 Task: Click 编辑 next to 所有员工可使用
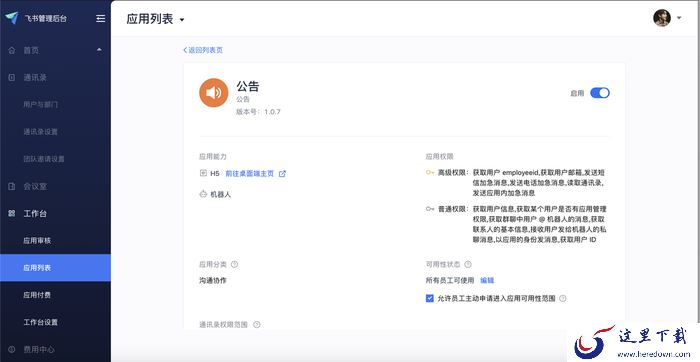[x=487, y=281]
